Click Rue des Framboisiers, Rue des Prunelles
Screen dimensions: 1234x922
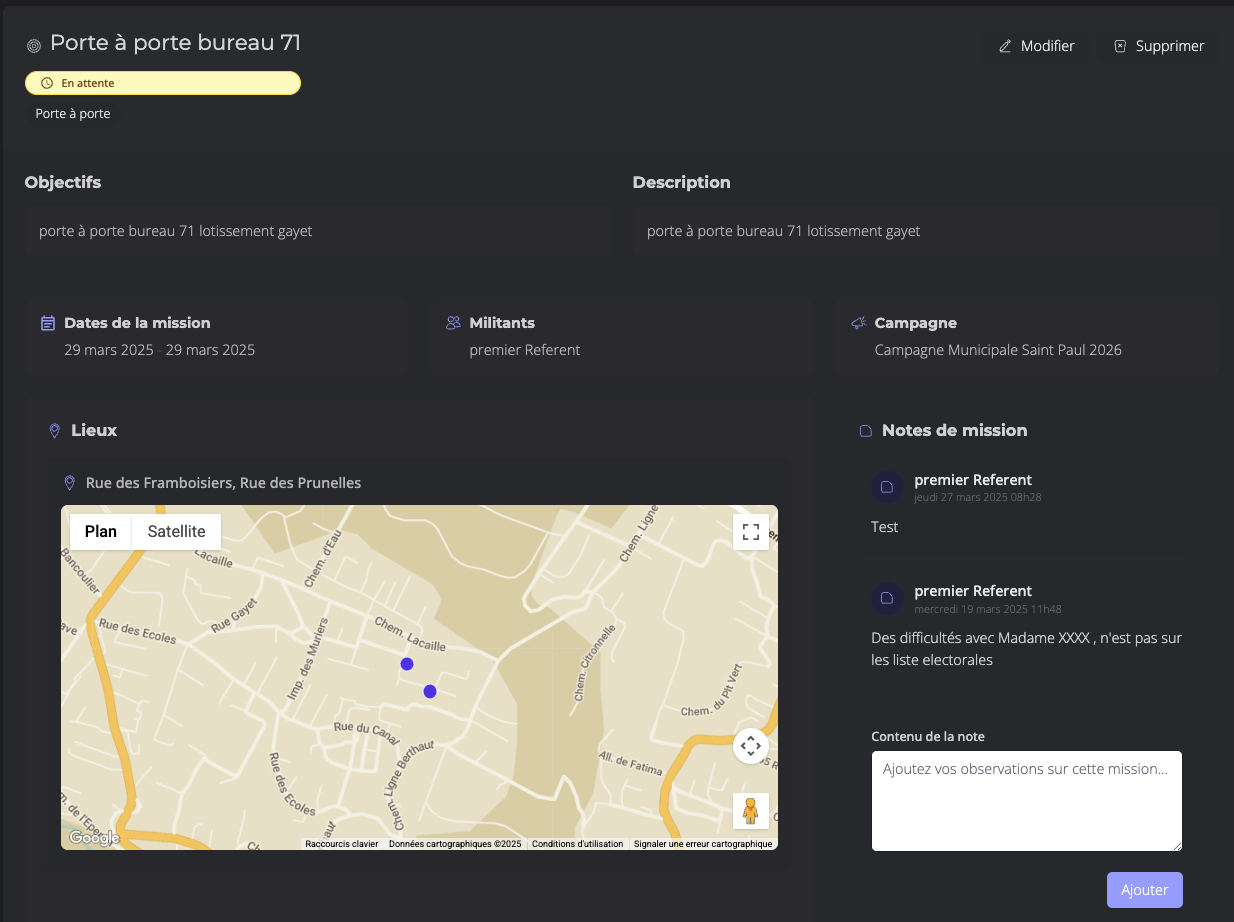[x=223, y=483]
